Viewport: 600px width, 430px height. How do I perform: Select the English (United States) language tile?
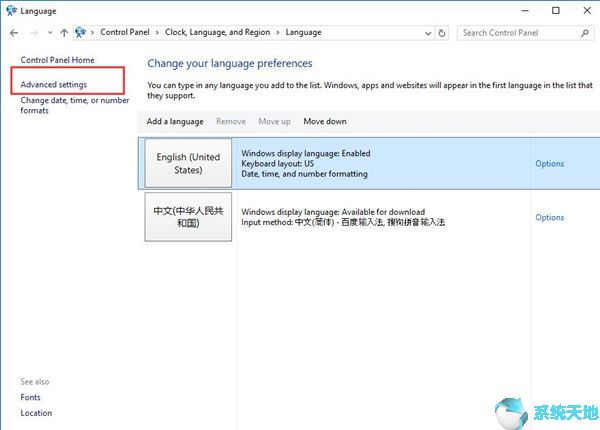point(188,163)
